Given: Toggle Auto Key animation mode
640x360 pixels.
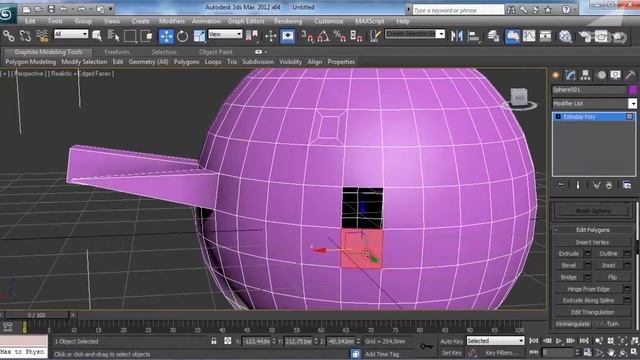Looking at the screenshot, I should [x=451, y=341].
